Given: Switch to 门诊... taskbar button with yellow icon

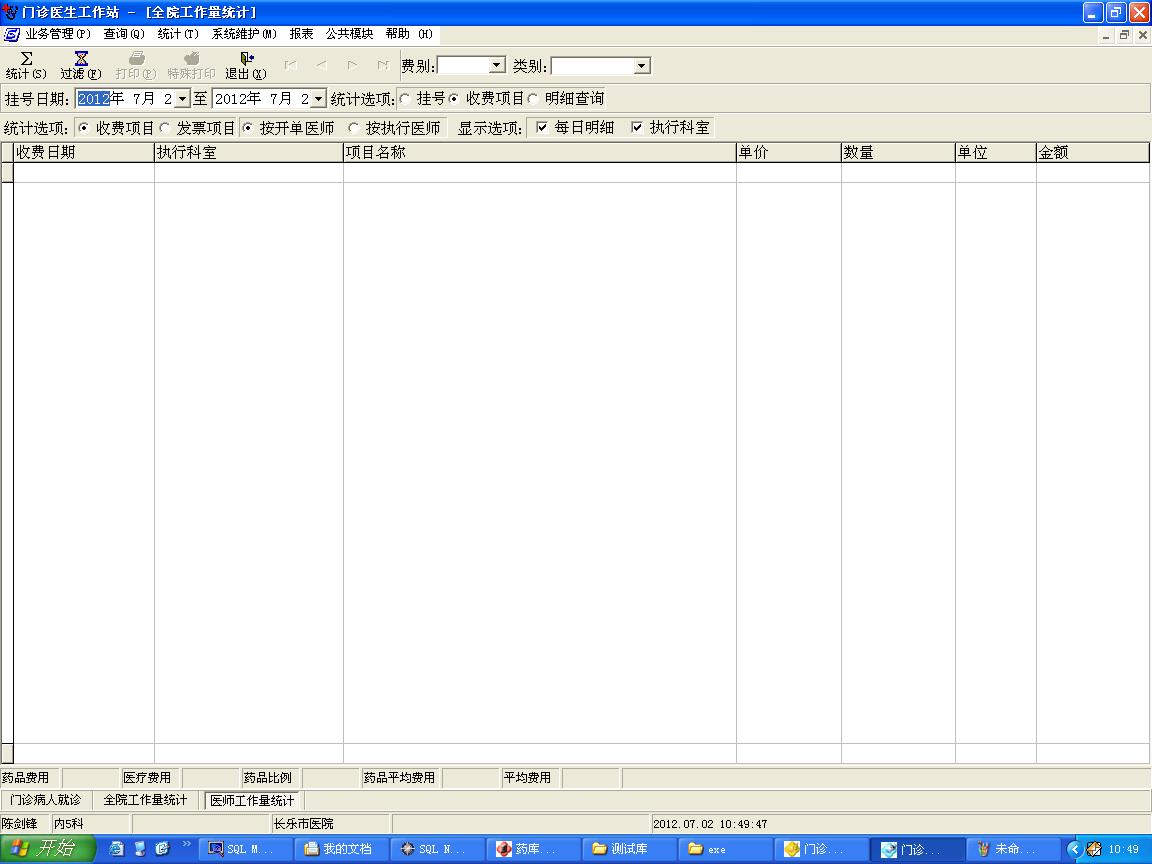Looking at the screenshot, I should (x=821, y=849).
